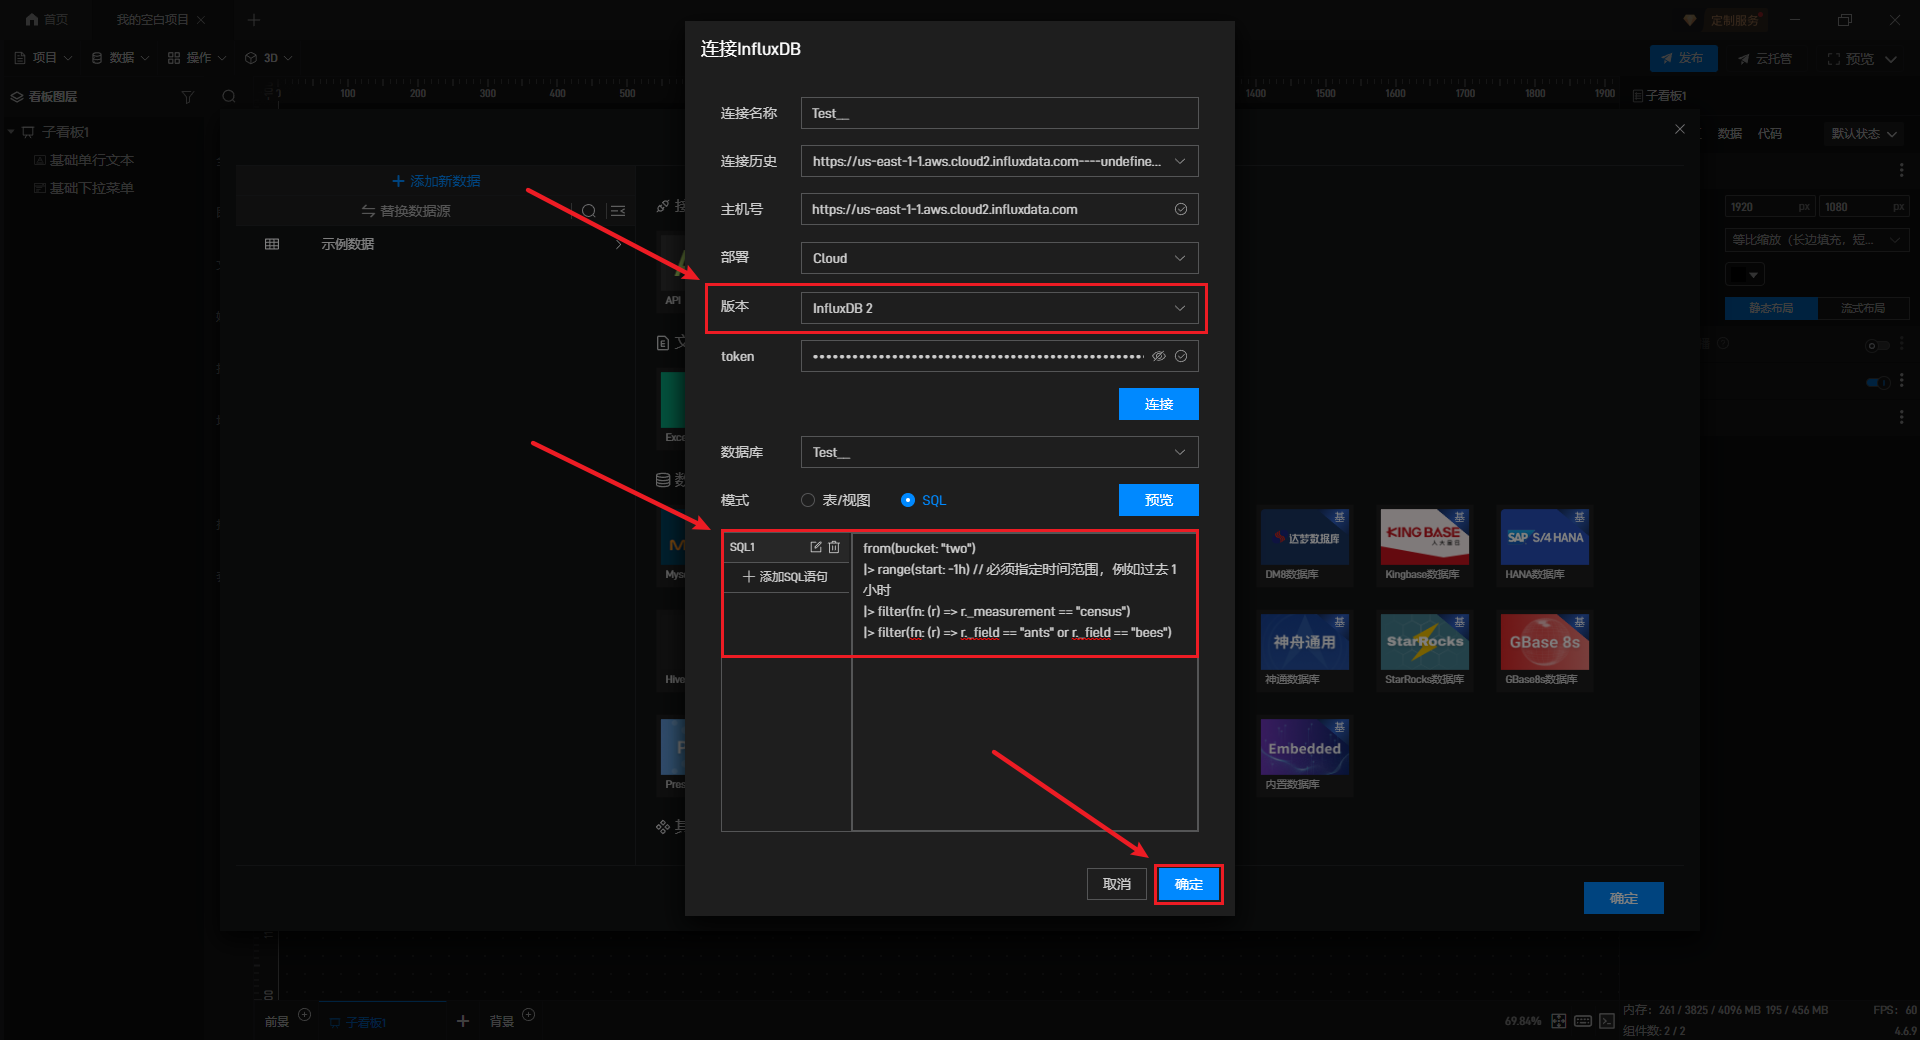Open the 版本 InfluxDB 2 dropdown
Image resolution: width=1920 pixels, height=1040 pixels.
[999, 308]
